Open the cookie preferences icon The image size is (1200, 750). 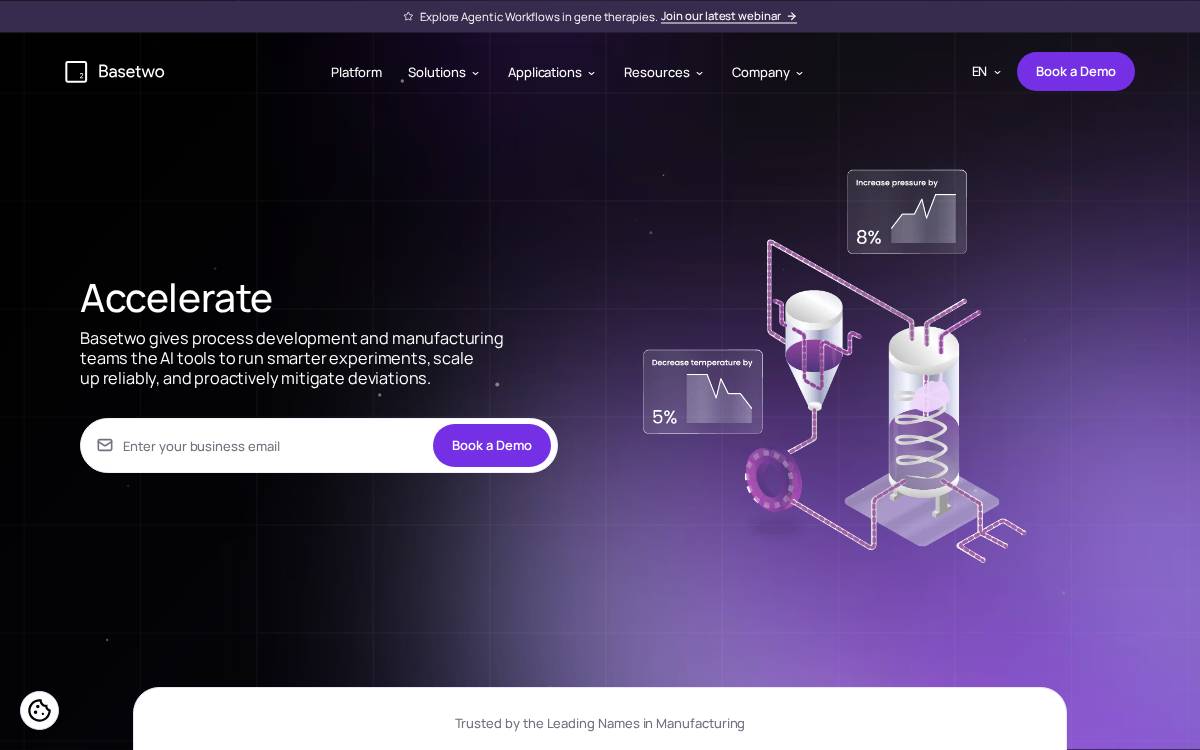39,710
